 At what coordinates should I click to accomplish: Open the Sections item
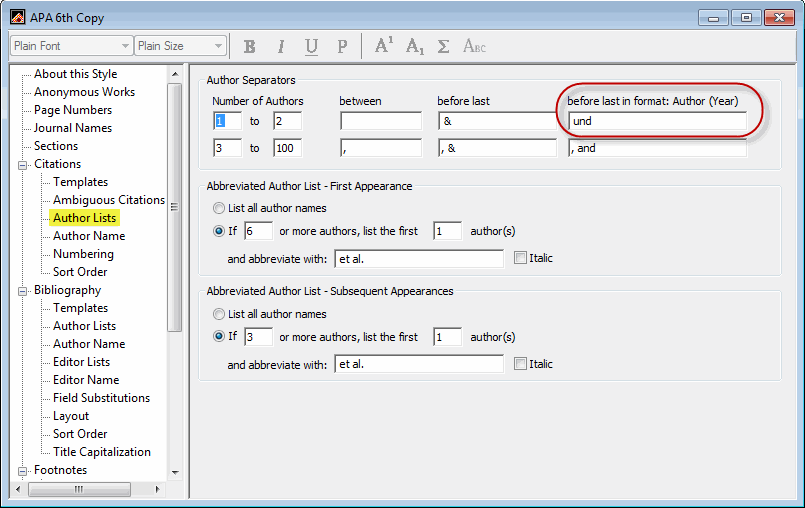pos(56,146)
